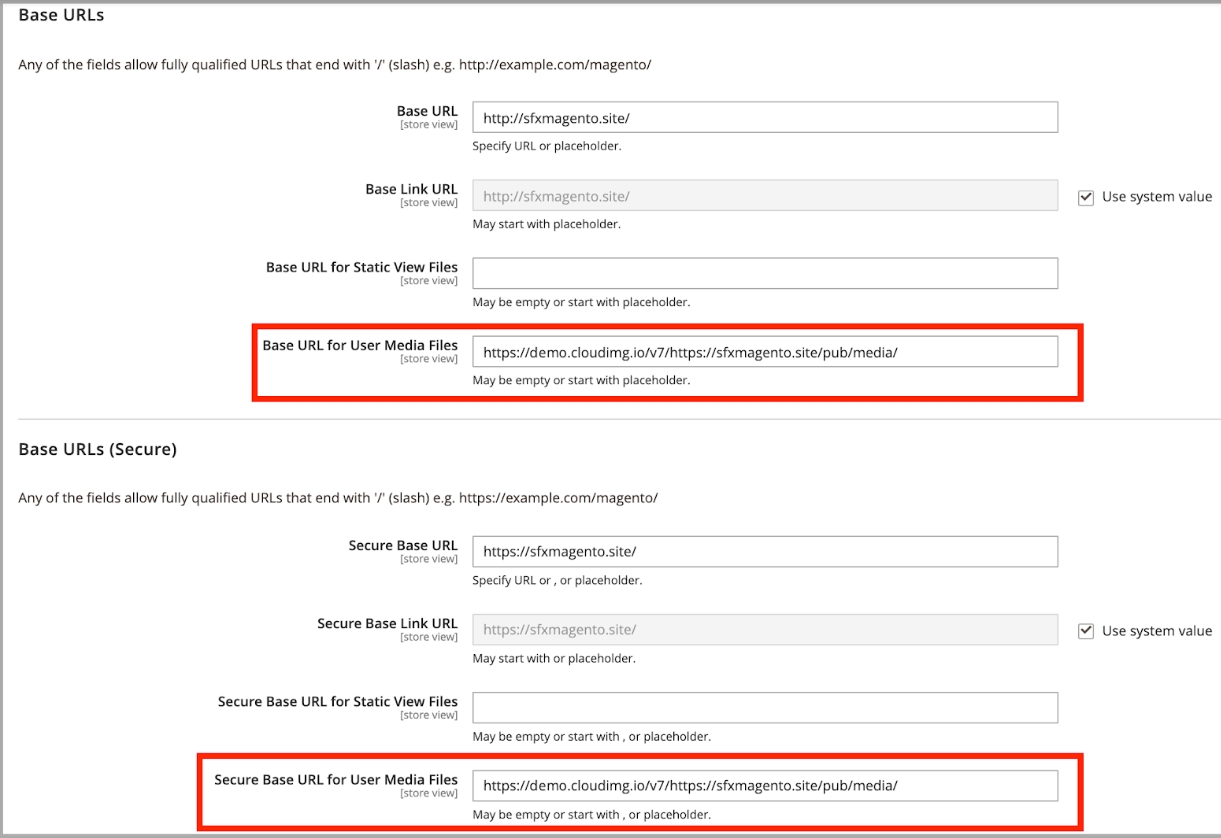Click the 'Base URL for User Media Files' label

click(359, 345)
